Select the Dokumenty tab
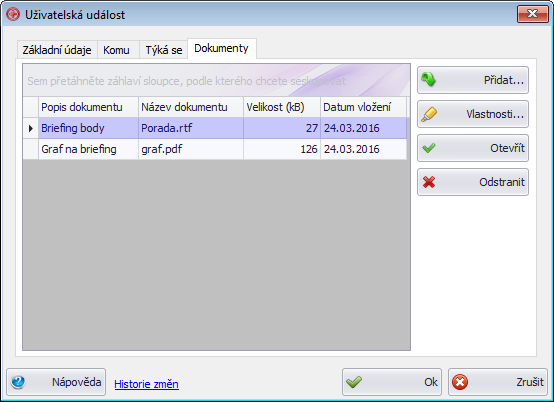The image size is (554, 402). click(222, 48)
